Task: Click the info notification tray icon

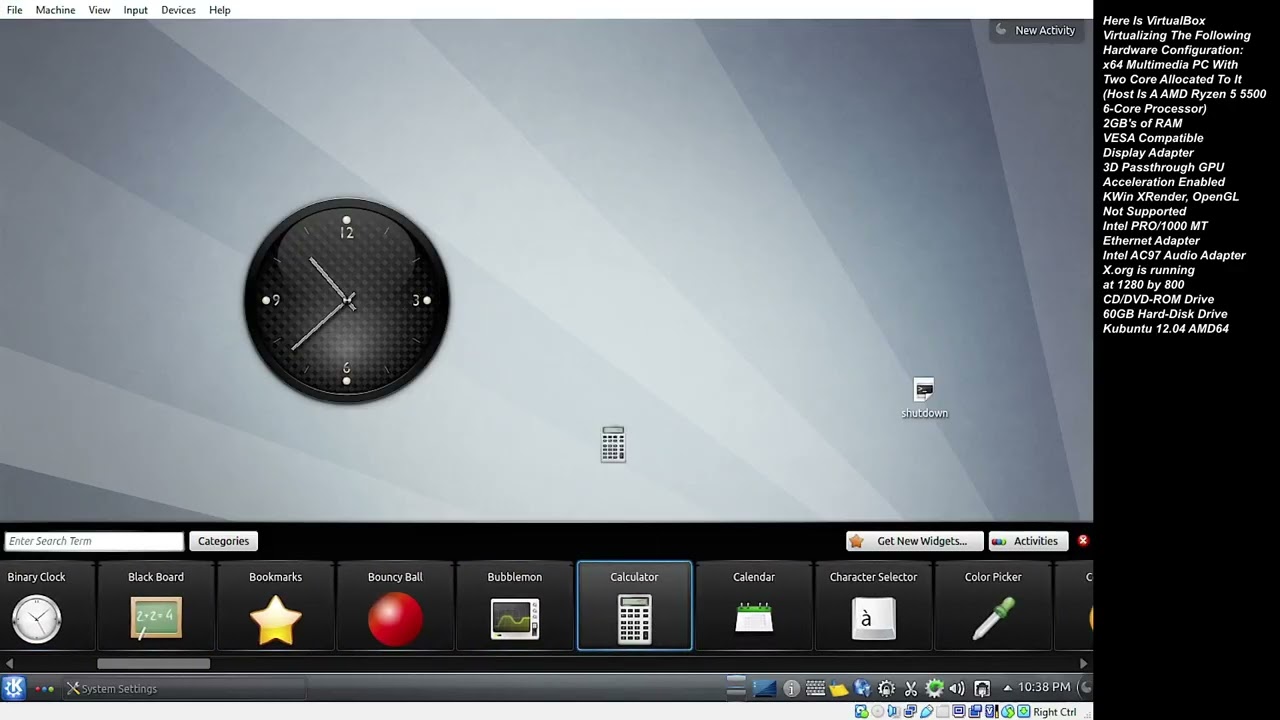Action: coord(791,688)
